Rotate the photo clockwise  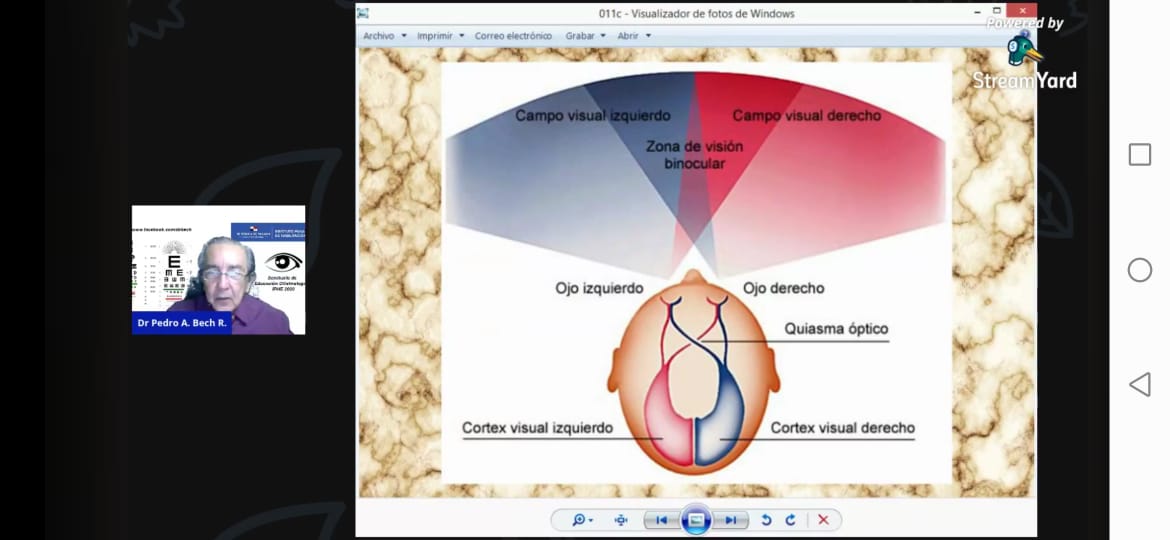(791, 520)
